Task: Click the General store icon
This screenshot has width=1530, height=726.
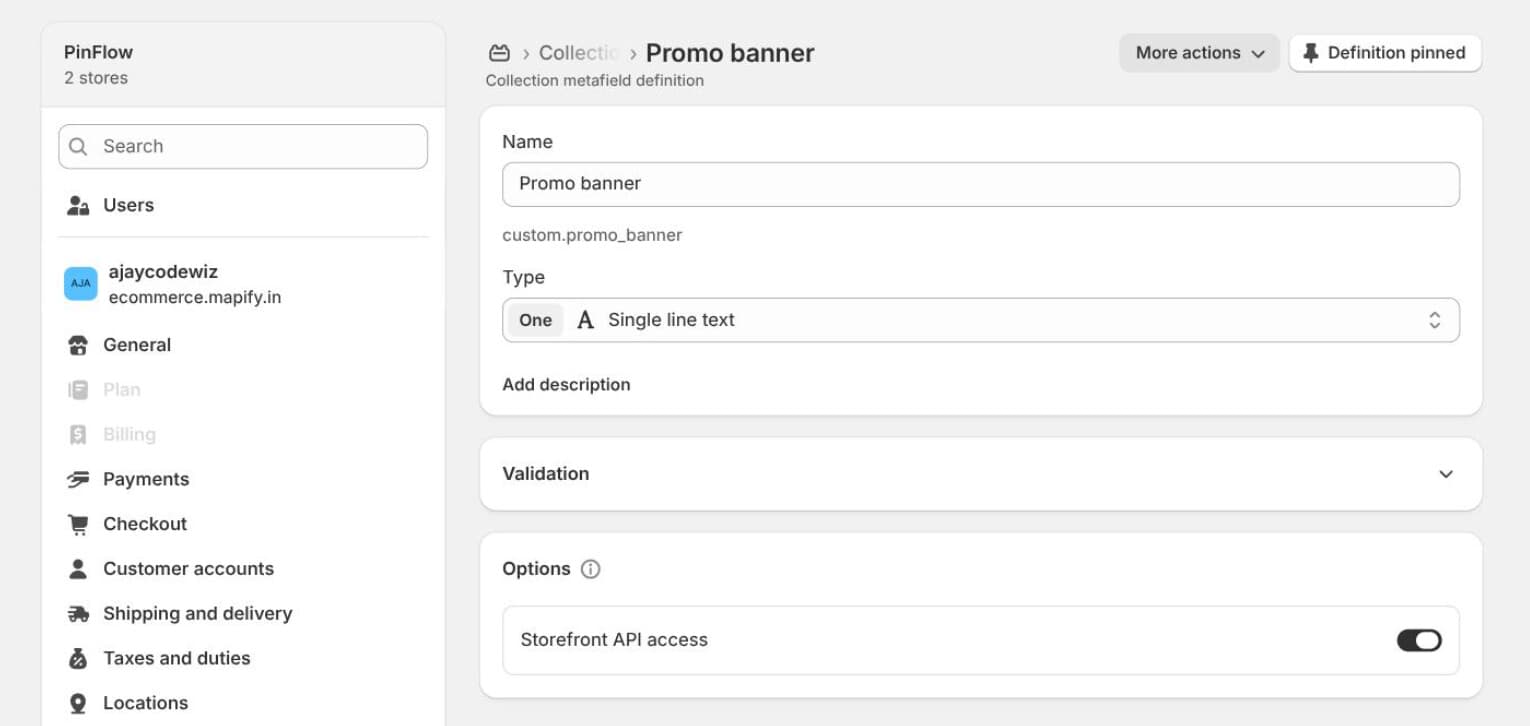Action: coord(78,345)
